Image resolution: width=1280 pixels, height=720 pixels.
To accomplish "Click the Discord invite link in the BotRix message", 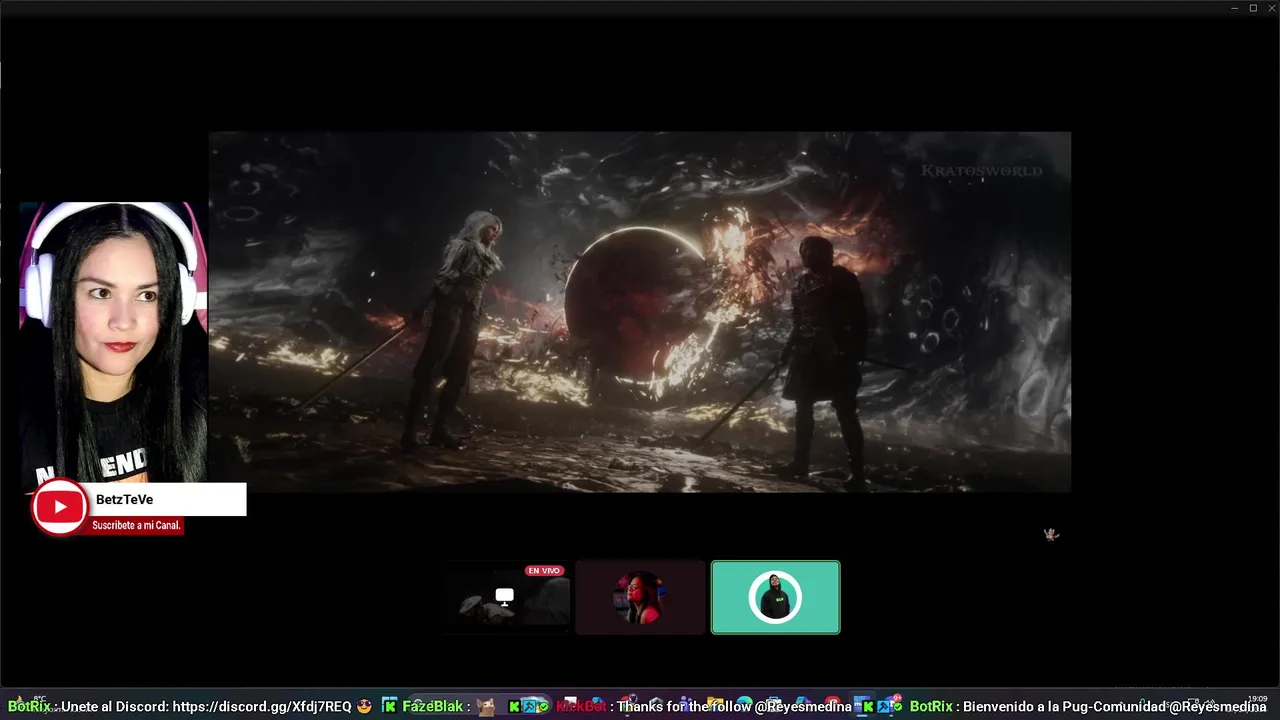I will [262, 706].
